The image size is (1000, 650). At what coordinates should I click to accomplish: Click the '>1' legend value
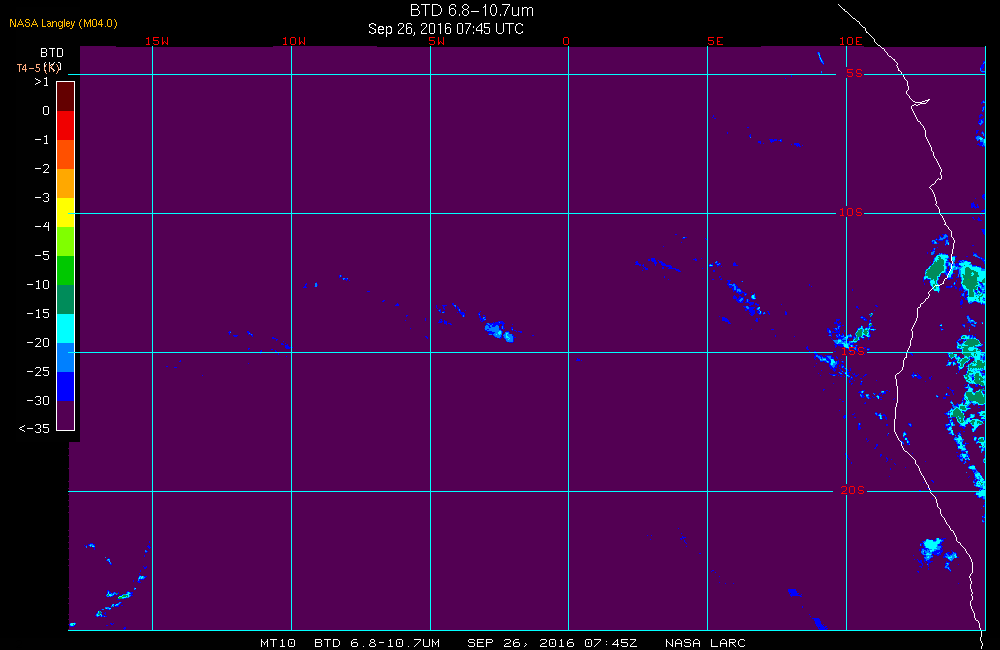[41, 82]
